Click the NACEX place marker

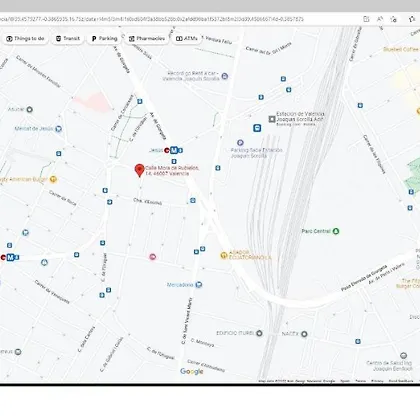pyautogui.click(x=304, y=334)
